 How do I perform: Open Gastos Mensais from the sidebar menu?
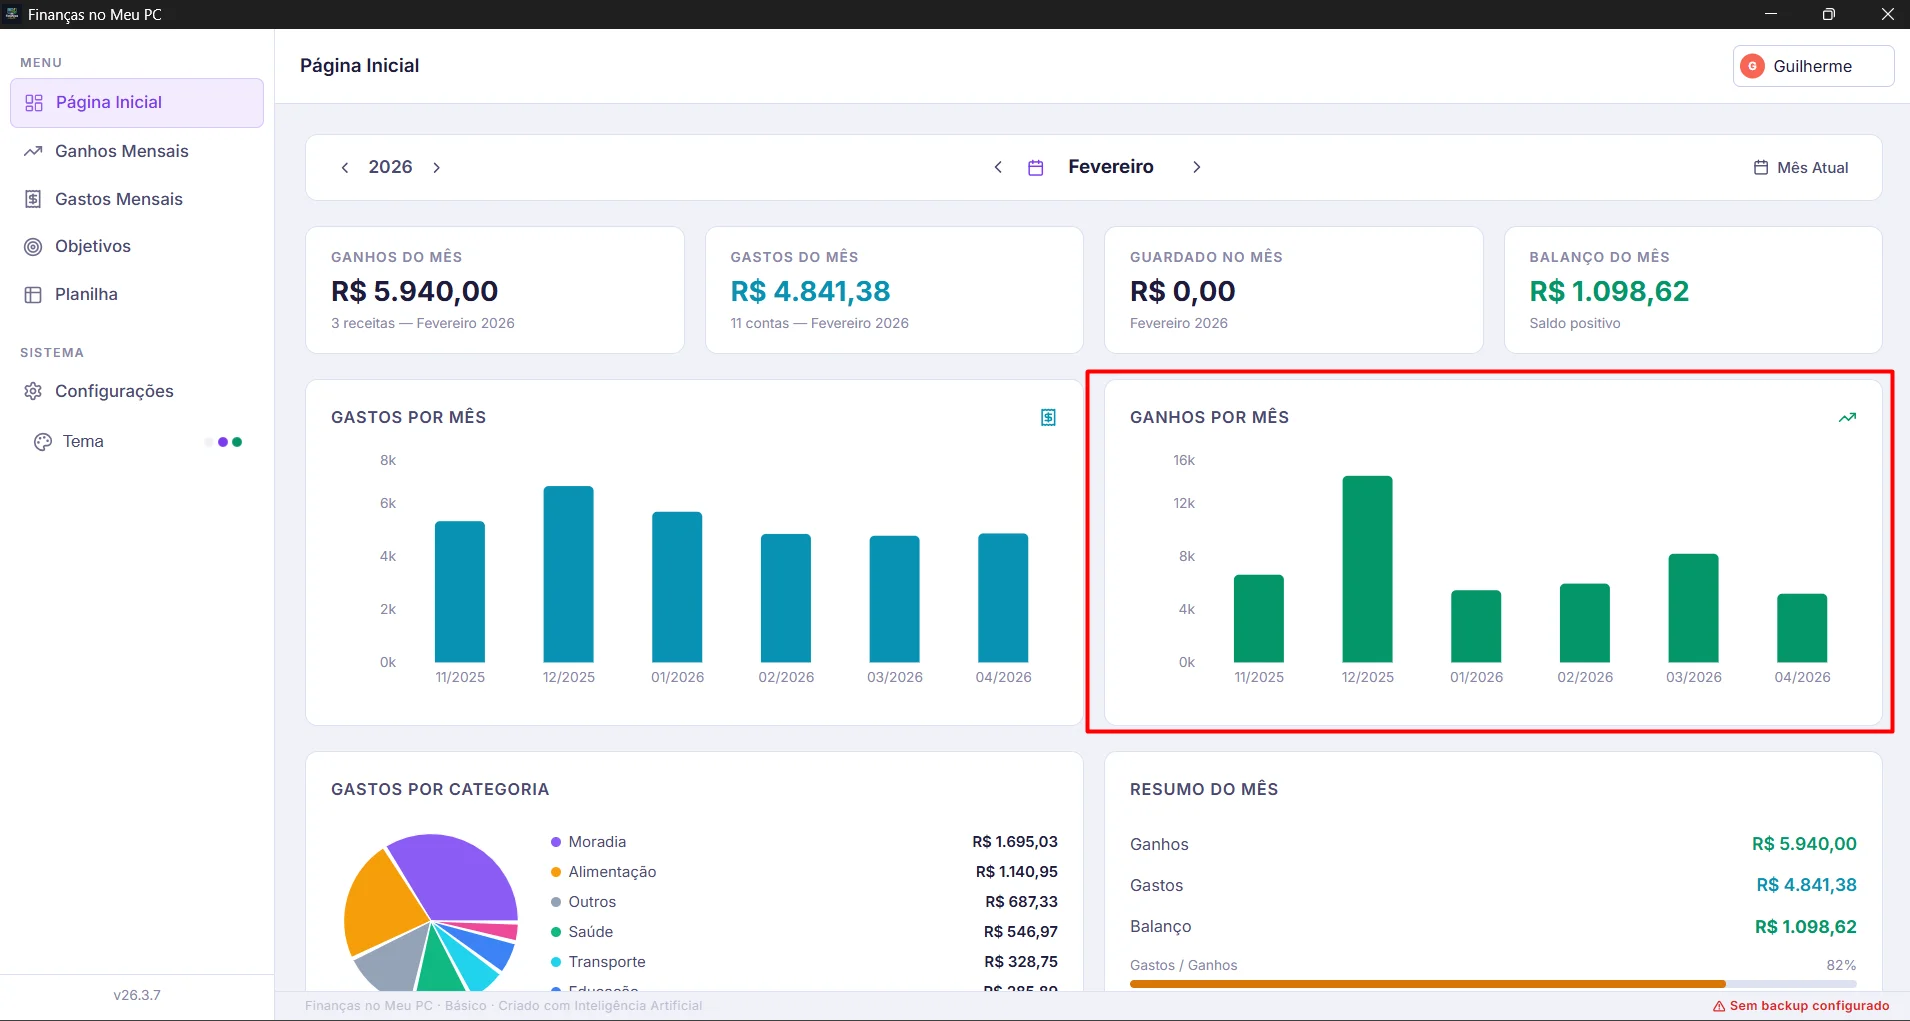[119, 199]
